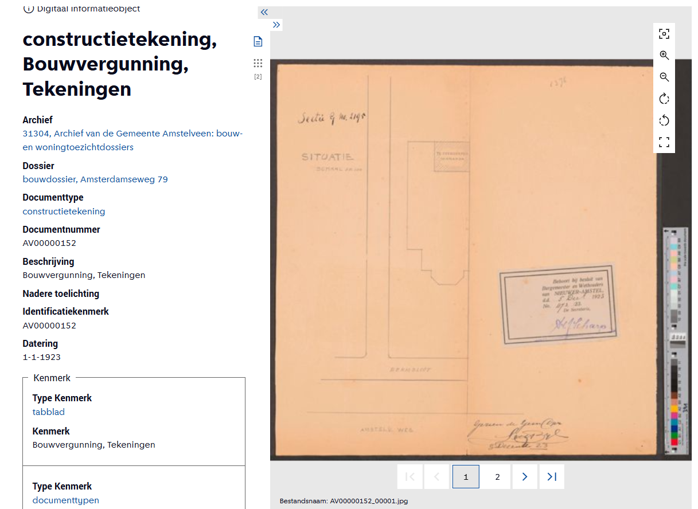Viewport: 698px width, 509px height.
Task: Open the constructietekening document type link
Action: pyautogui.click(x=64, y=212)
